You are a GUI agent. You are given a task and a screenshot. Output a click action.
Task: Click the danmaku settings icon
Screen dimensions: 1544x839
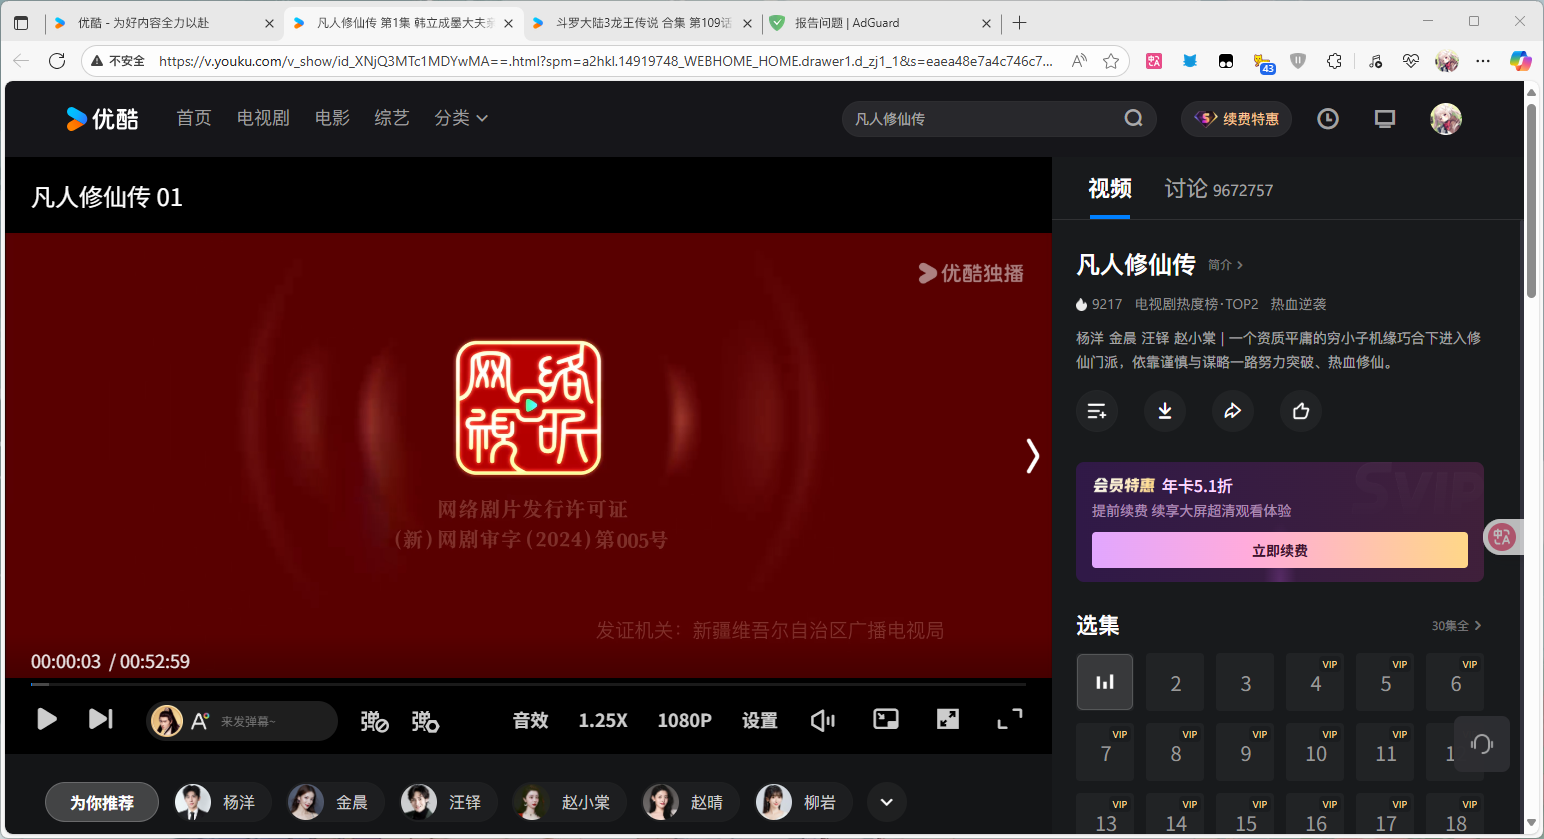click(x=425, y=720)
